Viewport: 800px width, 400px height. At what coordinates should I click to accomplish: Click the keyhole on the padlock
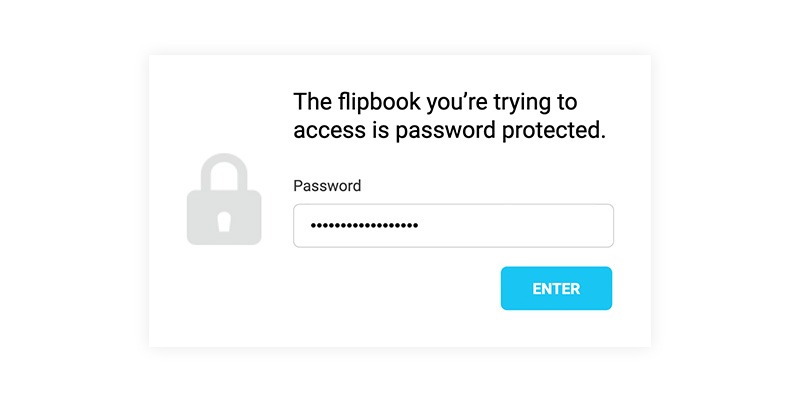224,221
